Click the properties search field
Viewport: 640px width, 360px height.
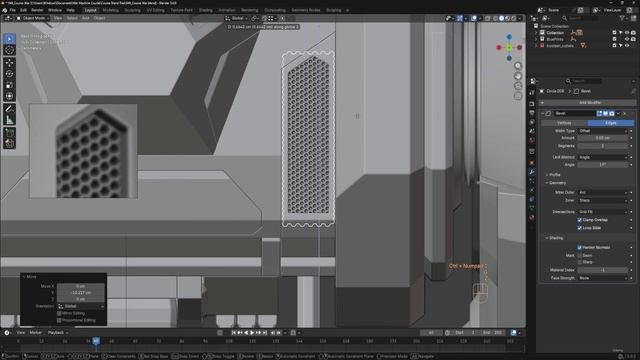(x=583, y=81)
